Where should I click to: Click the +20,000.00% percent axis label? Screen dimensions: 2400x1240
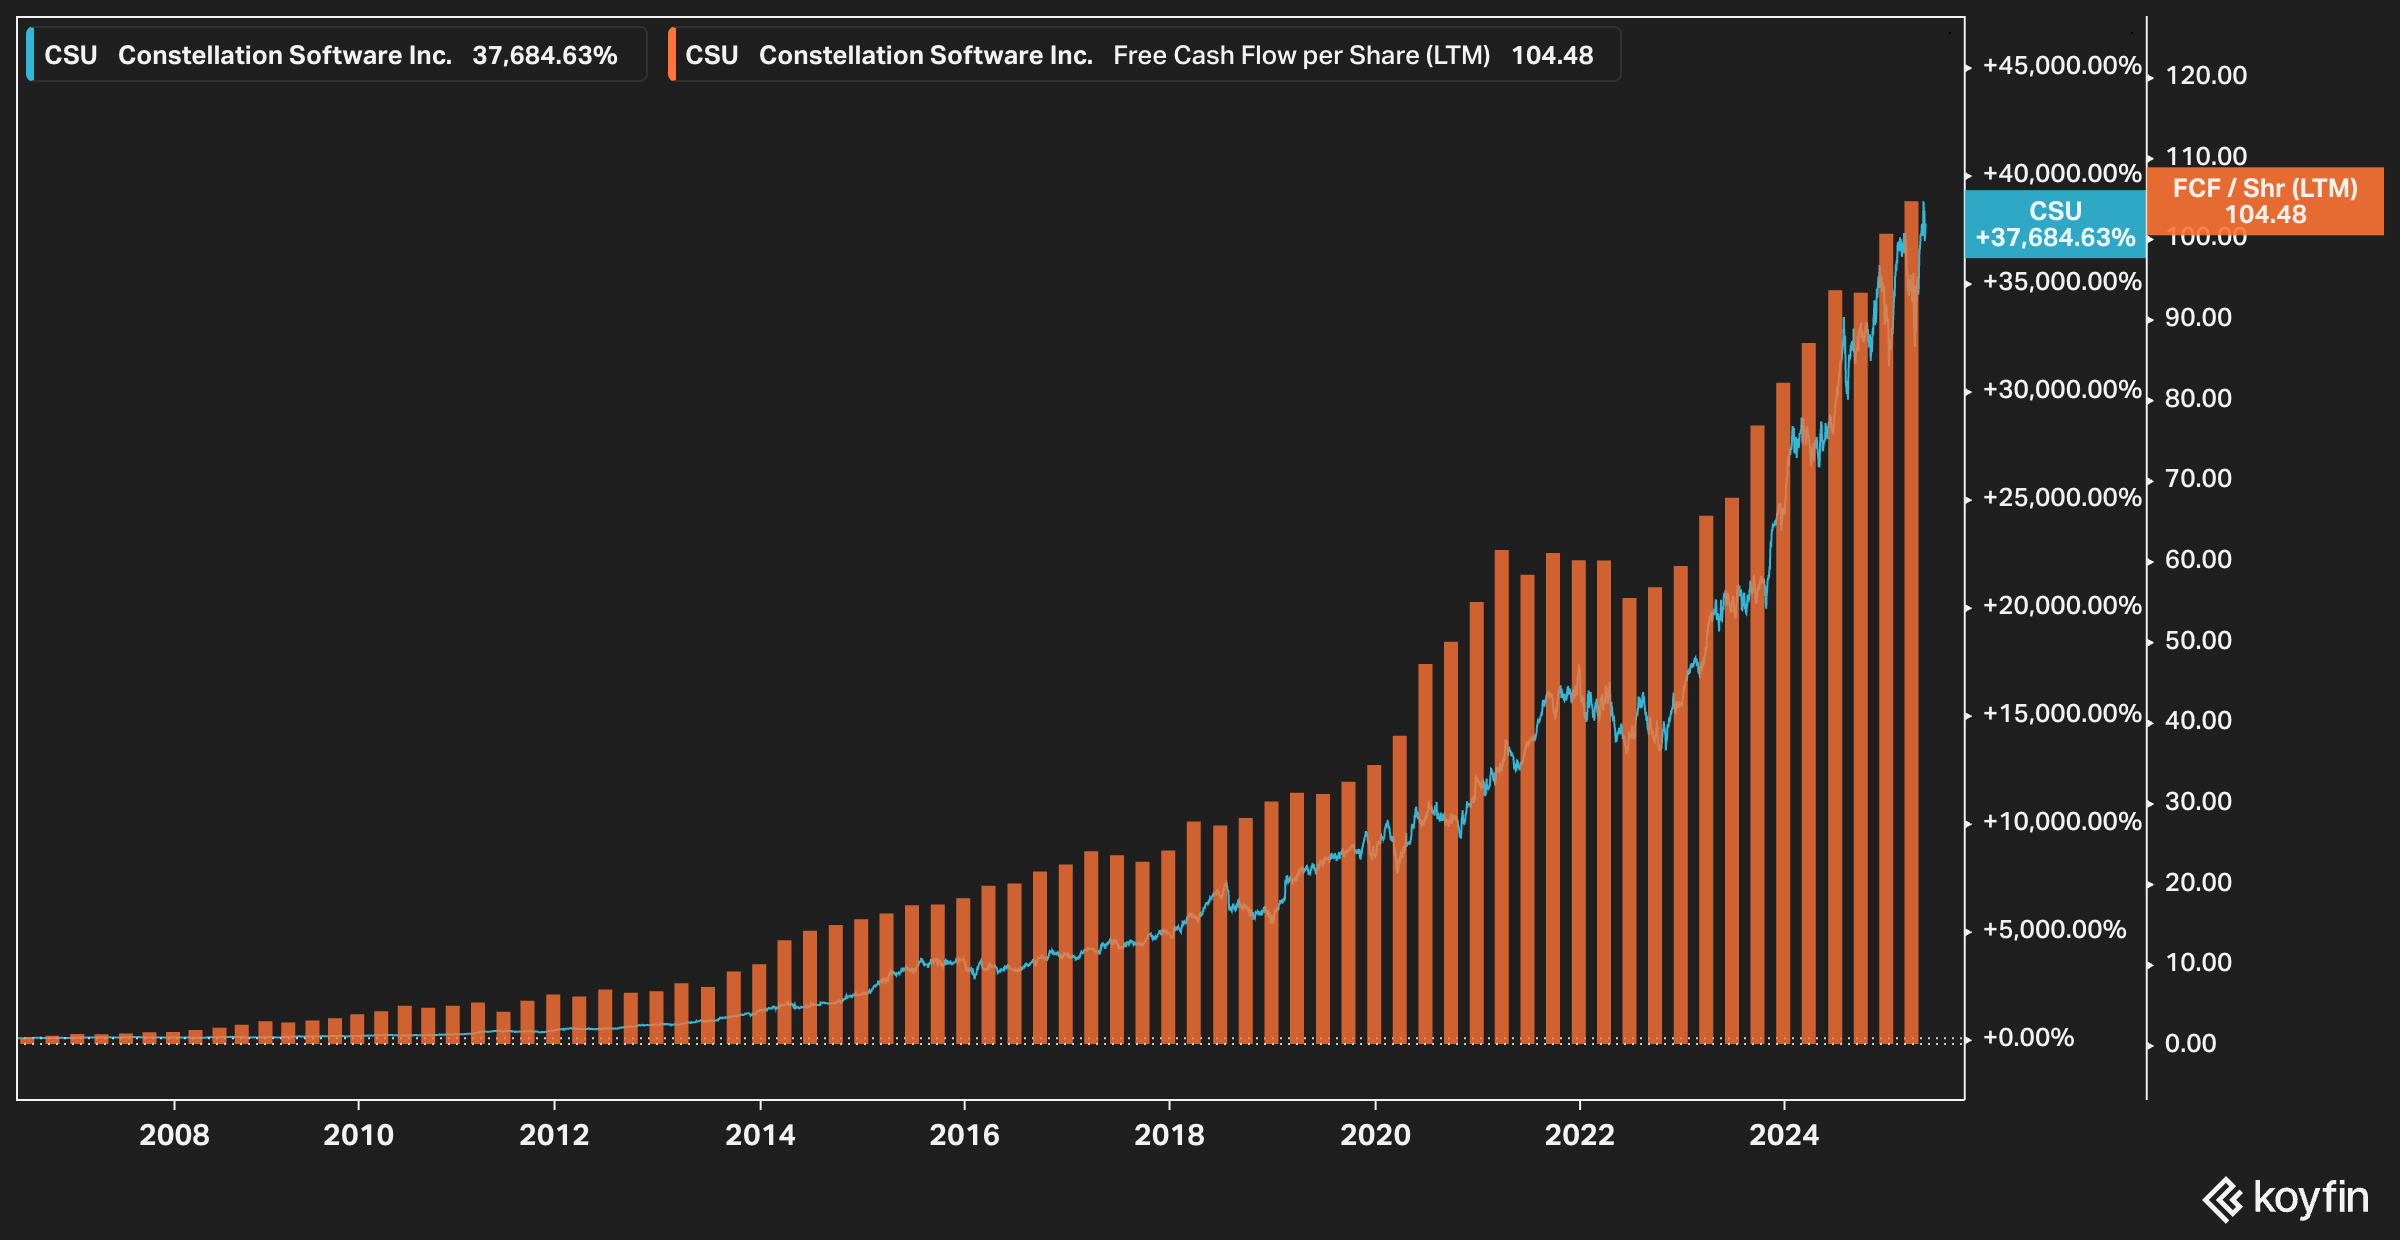[2062, 606]
